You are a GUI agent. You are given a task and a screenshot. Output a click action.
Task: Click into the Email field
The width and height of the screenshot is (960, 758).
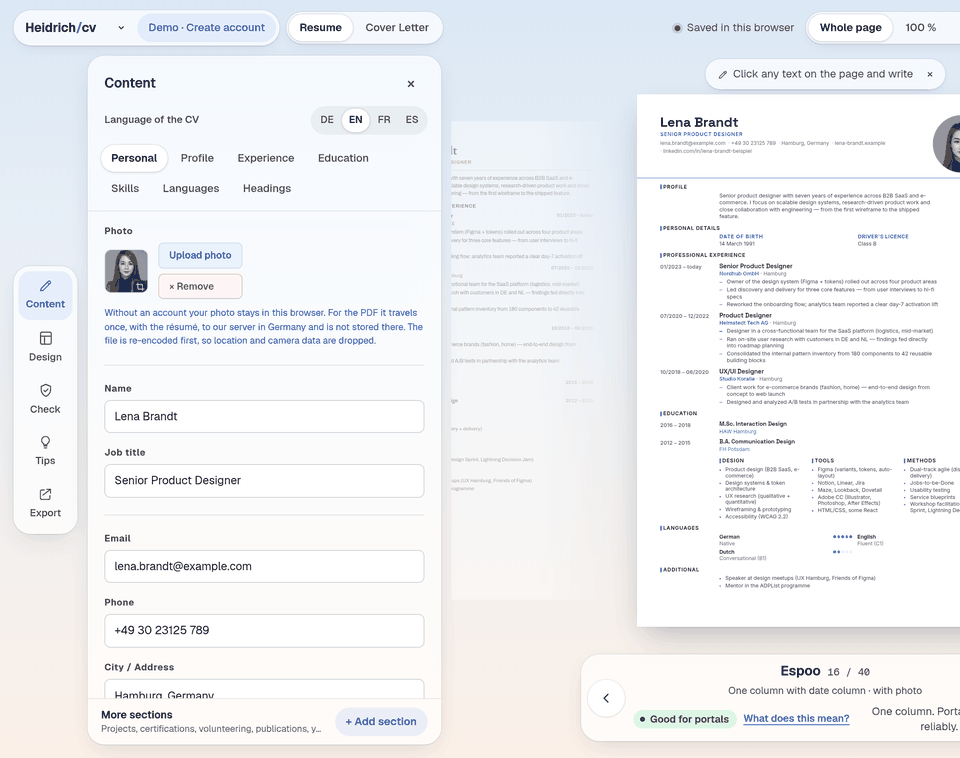264,566
